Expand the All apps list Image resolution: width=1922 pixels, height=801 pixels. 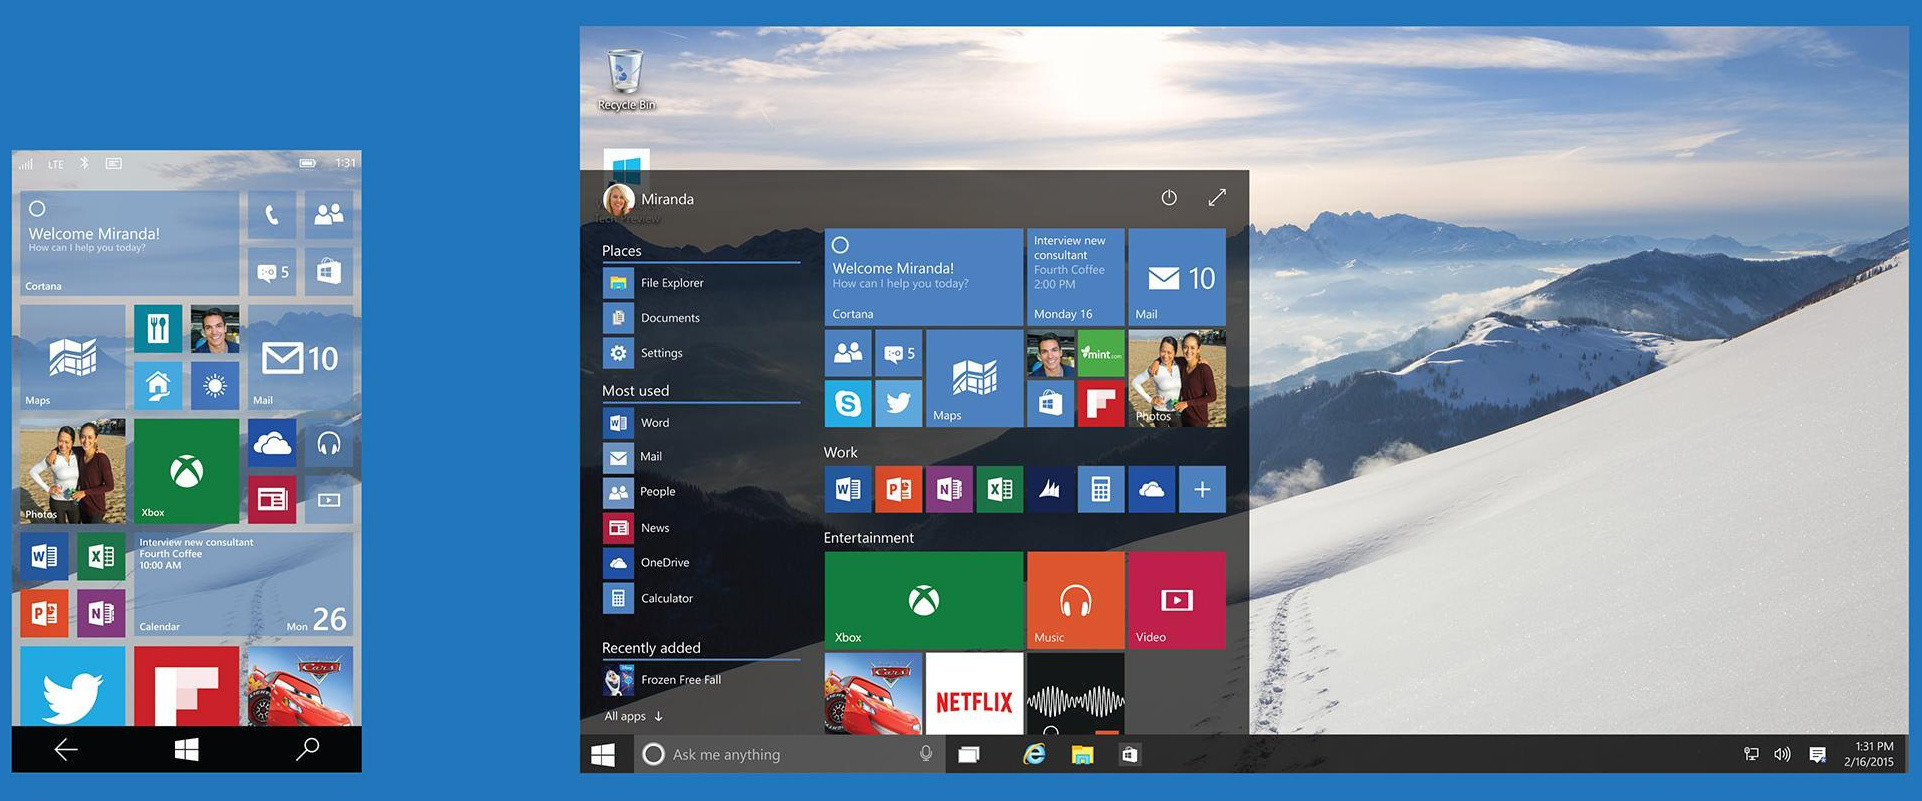[x=633, y=716]
